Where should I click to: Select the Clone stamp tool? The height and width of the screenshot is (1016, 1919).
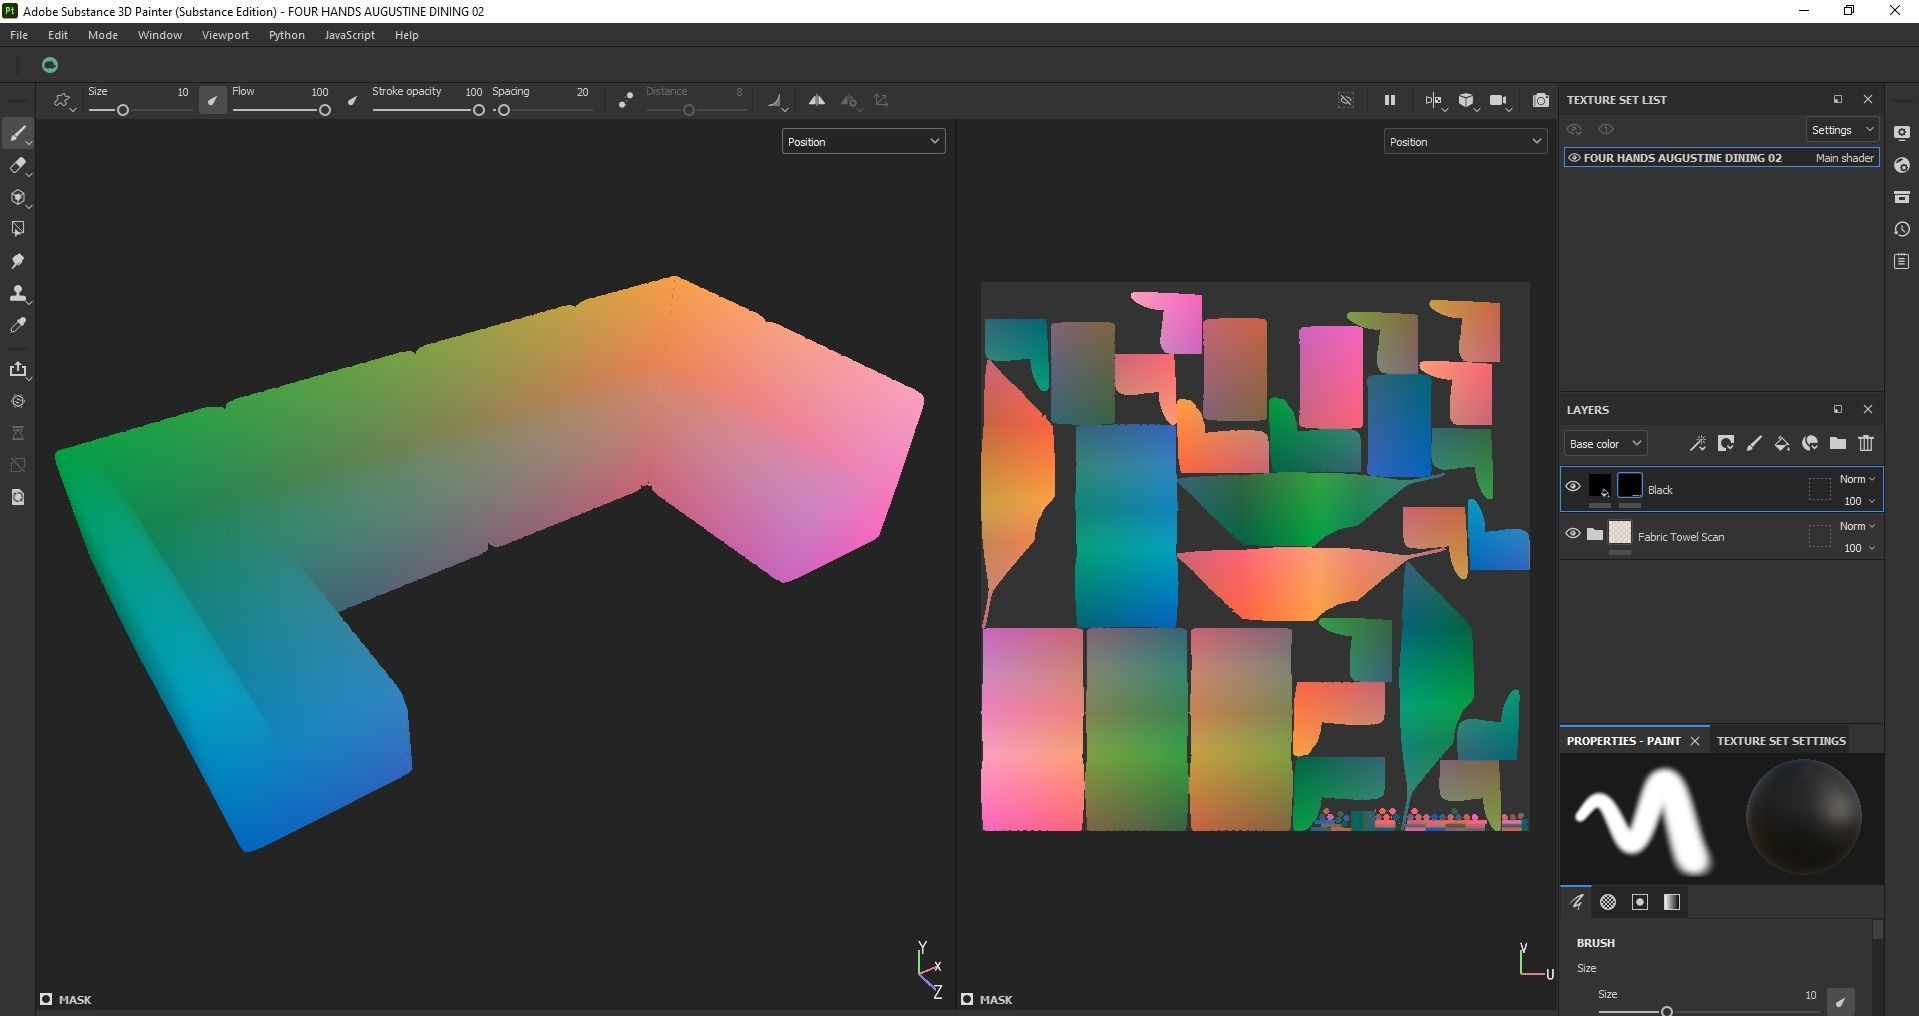click(x=17, y=293)
